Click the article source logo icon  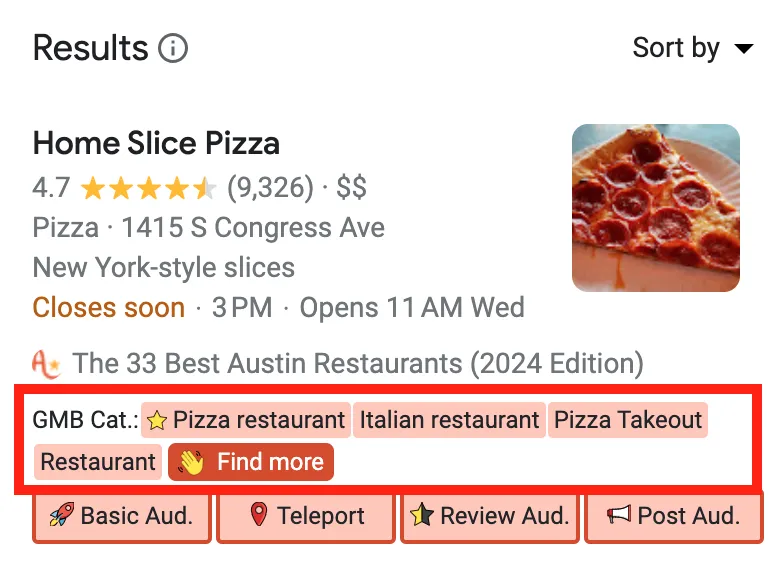(46, 365)
